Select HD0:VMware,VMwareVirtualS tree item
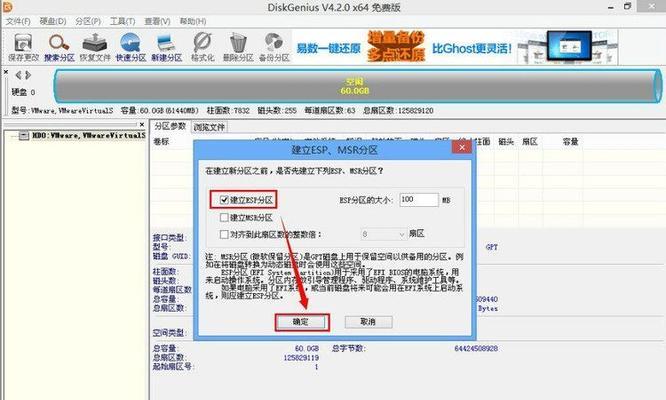The height and width of the screenshot is (400, 666). (x=89, y=135)
